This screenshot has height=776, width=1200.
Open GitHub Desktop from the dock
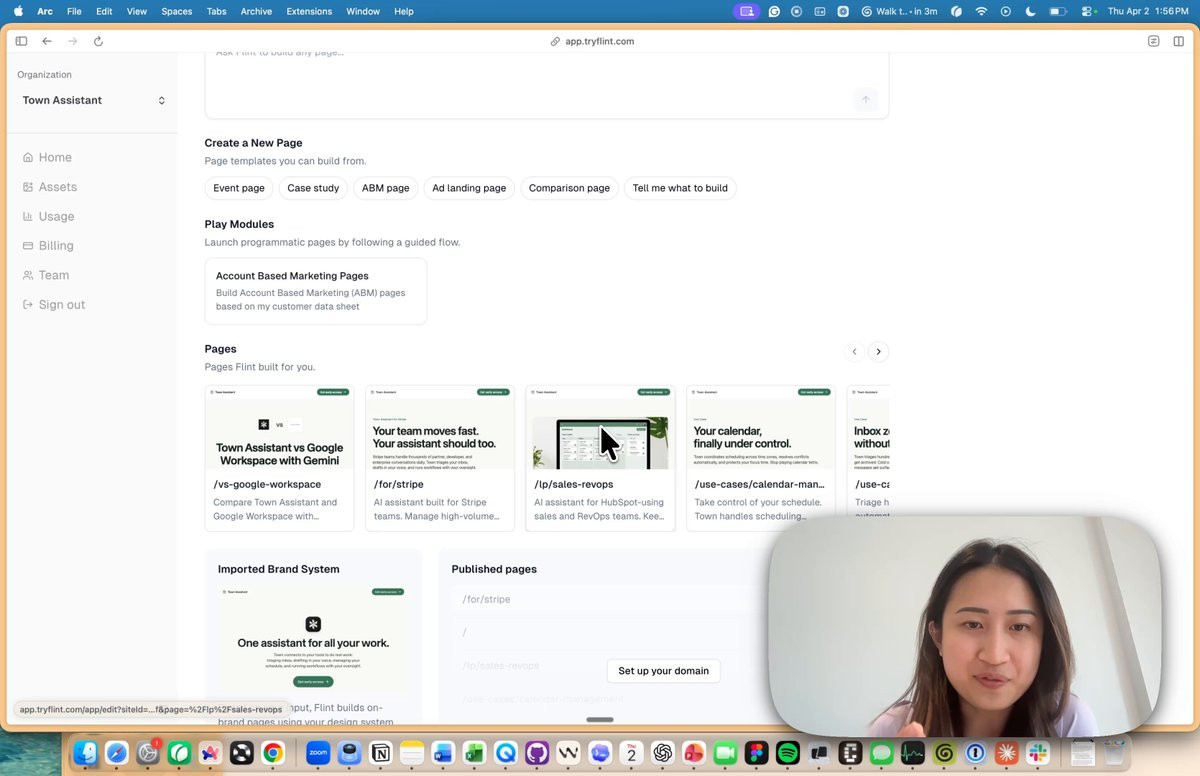click(x=537, y=753)
